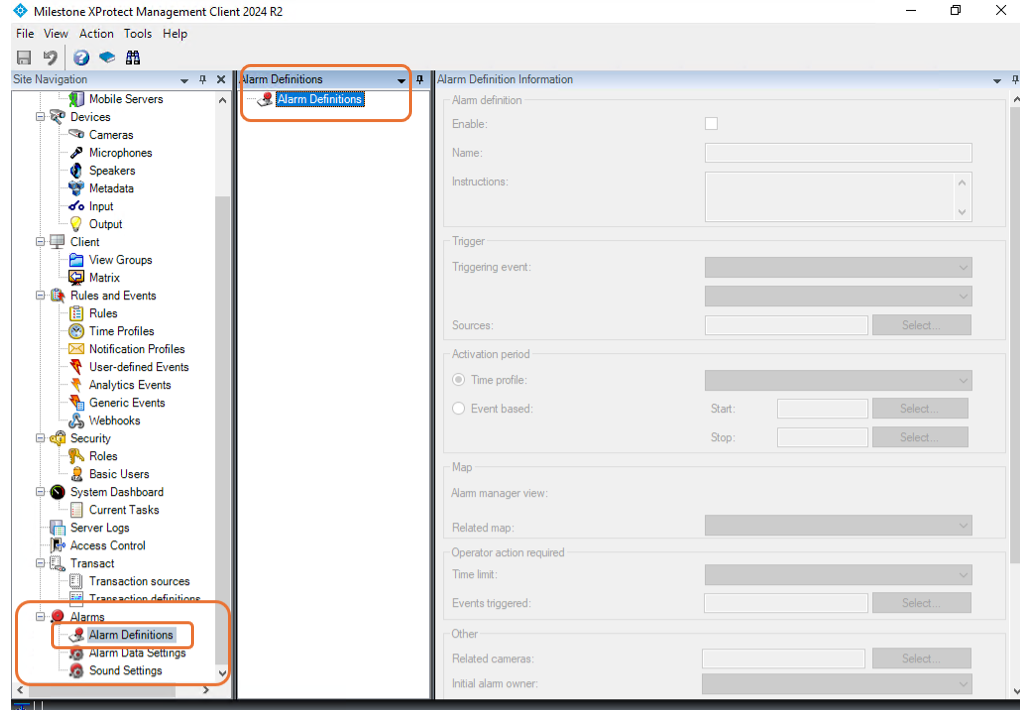Select the Time profile radio button

[459, 379]
